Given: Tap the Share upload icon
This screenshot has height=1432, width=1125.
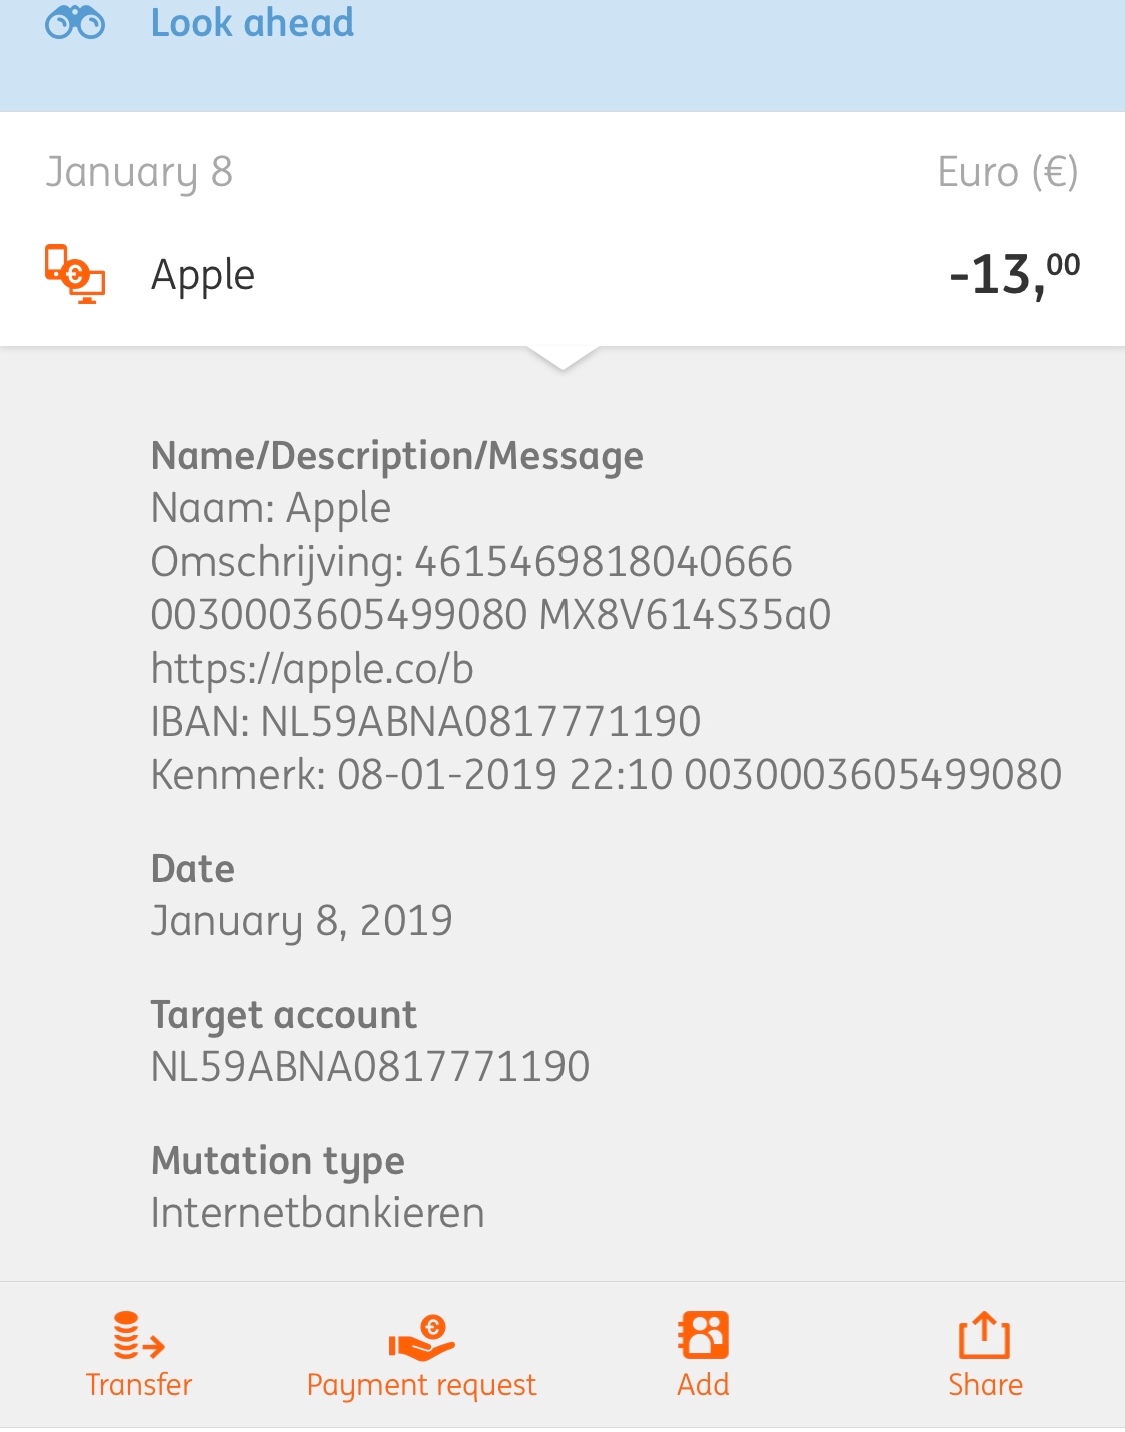Looking at the screenshot, I should (x=985, y=1336).
